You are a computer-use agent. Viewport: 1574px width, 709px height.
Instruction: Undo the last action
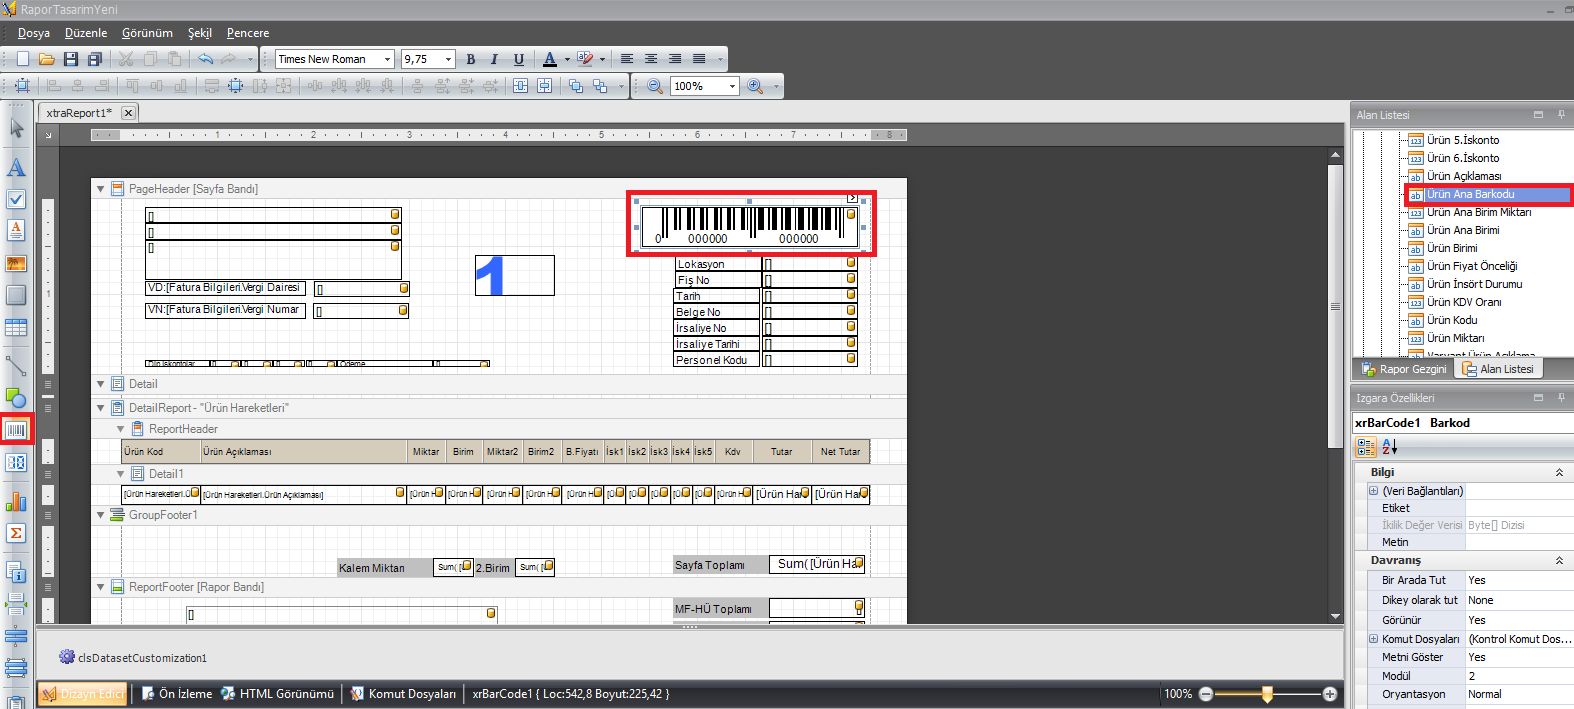205,59
